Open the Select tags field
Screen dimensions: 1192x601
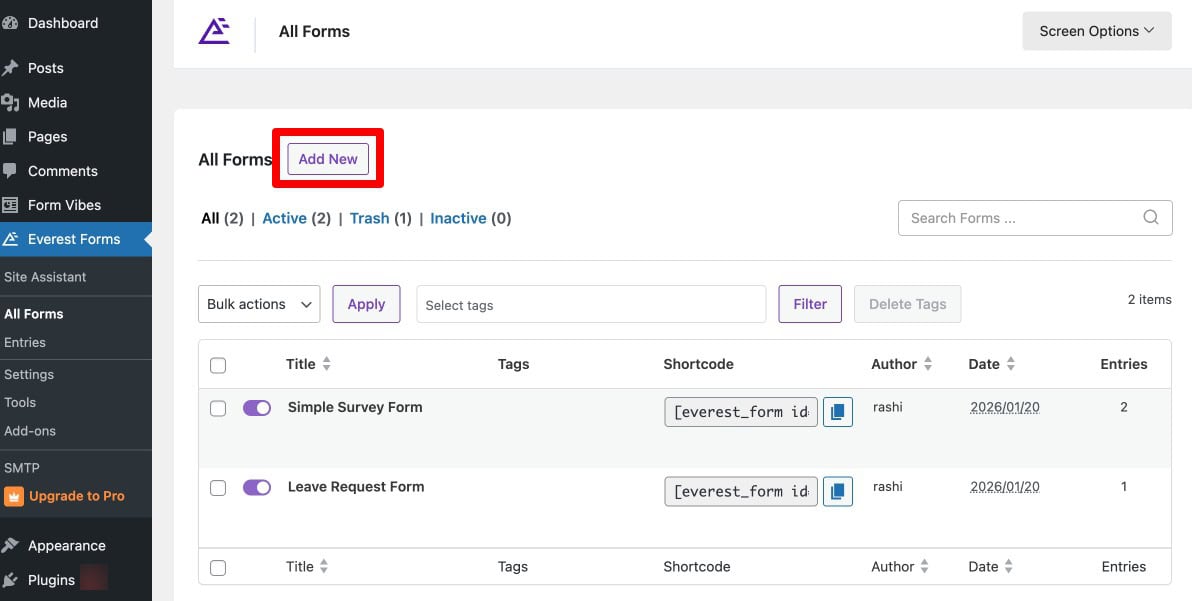click(591, 304)
